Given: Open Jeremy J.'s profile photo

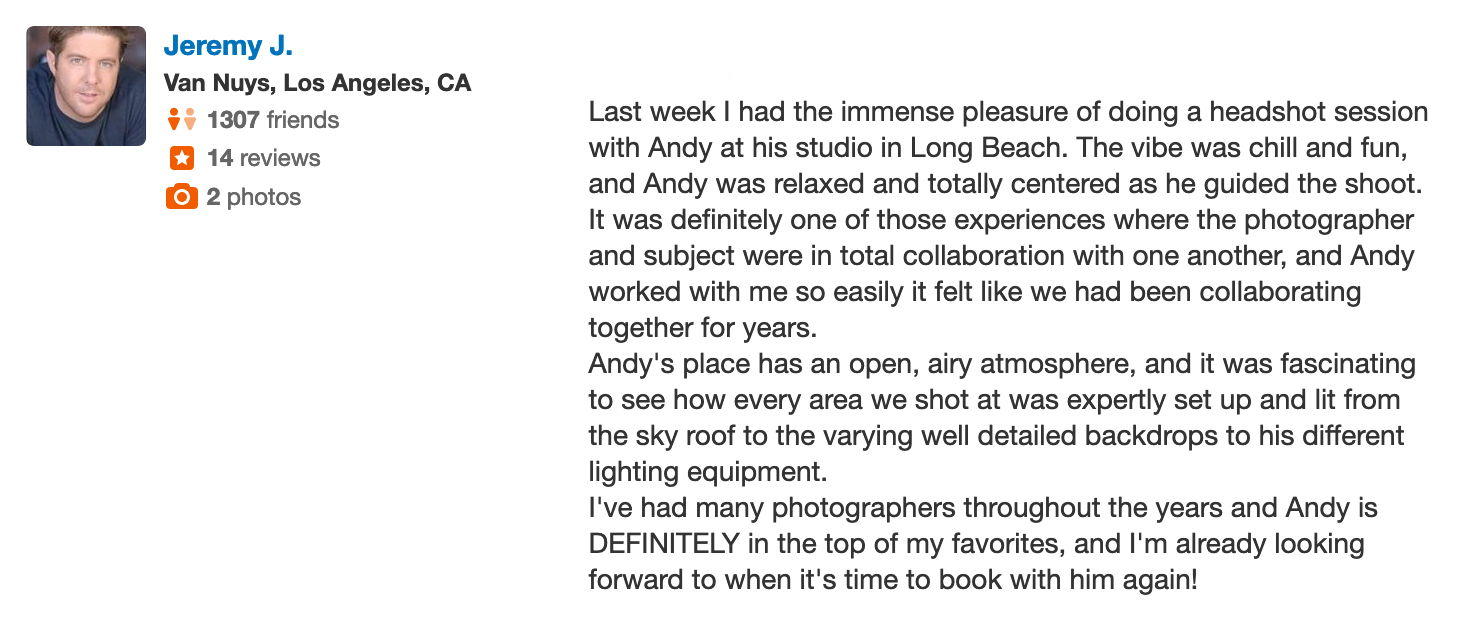Looking at the screenshot, I should [x=86, y=86].
